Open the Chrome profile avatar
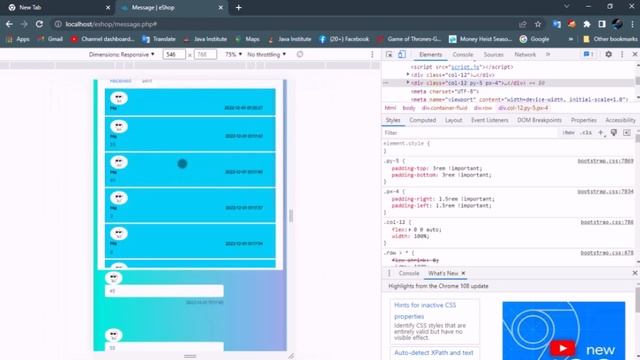 tap(617, 24)
